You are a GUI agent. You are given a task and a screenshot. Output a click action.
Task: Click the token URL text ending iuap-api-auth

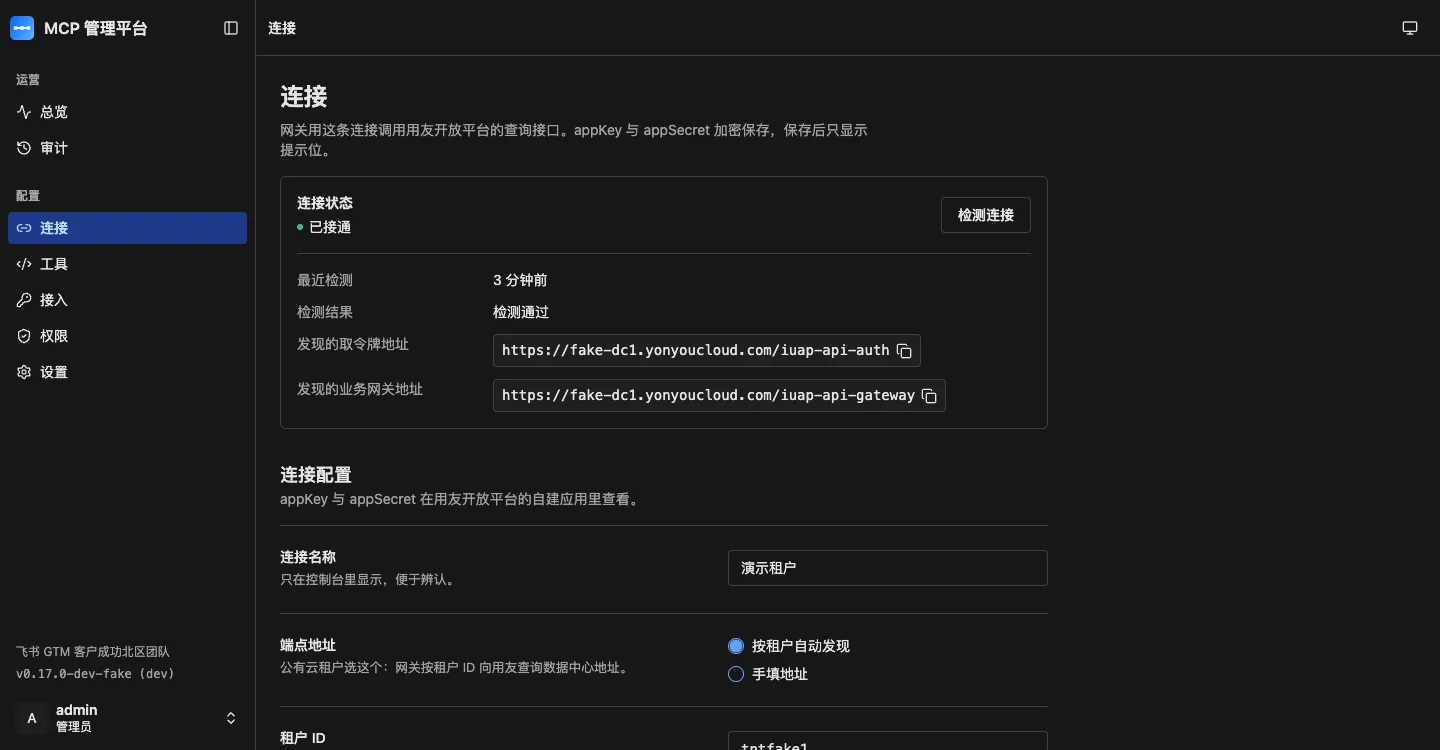tap(695, 351)
